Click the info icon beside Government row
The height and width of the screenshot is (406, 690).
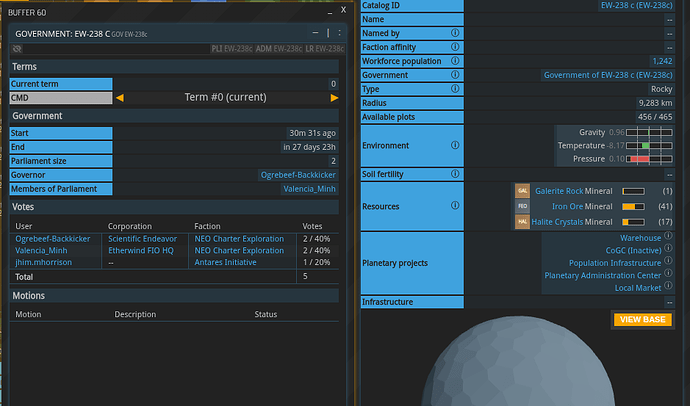[455, 75]
